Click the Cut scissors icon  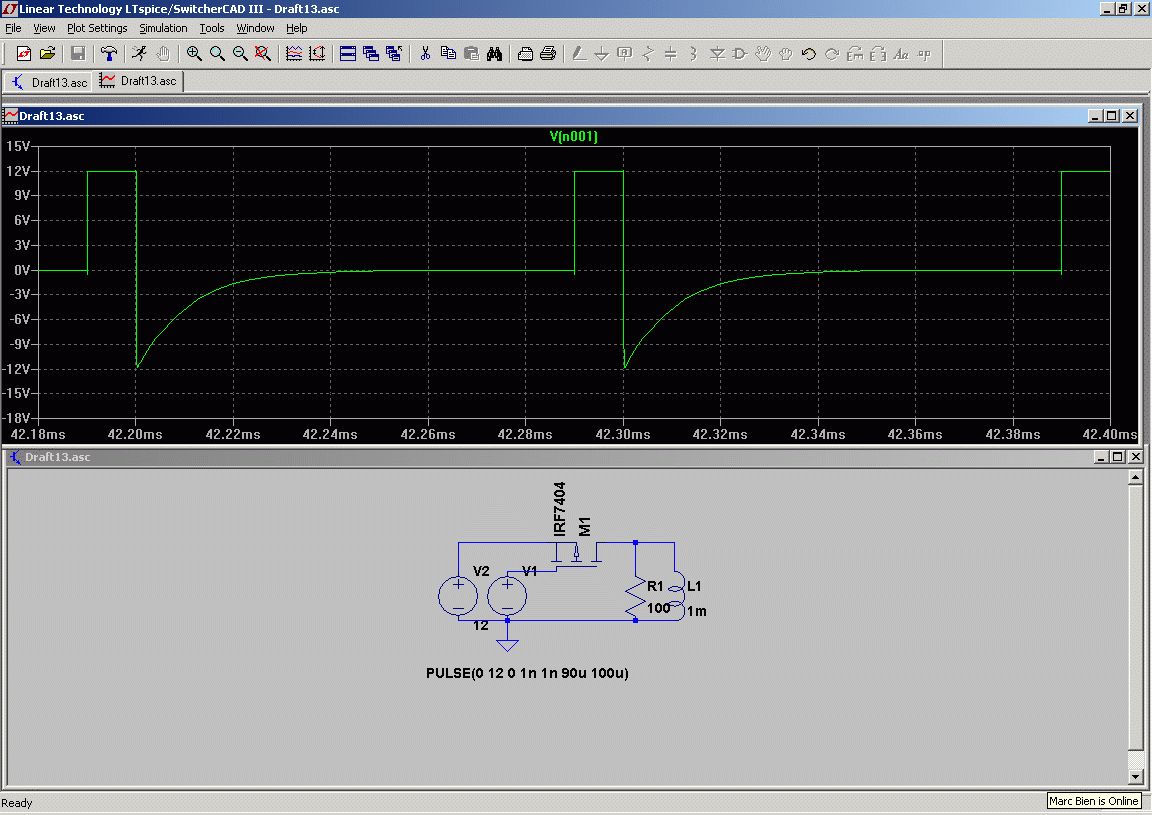[424, 54]
